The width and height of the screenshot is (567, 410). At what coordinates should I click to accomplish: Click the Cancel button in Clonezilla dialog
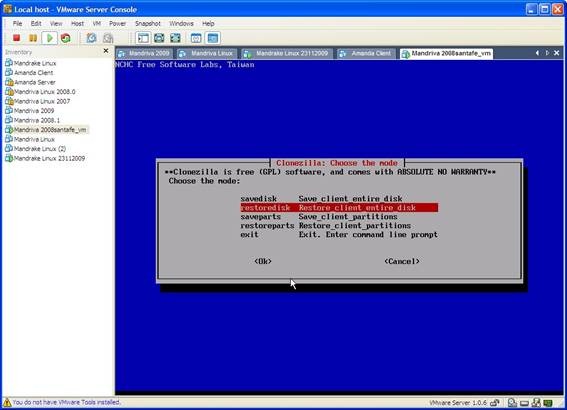[402, 261]
